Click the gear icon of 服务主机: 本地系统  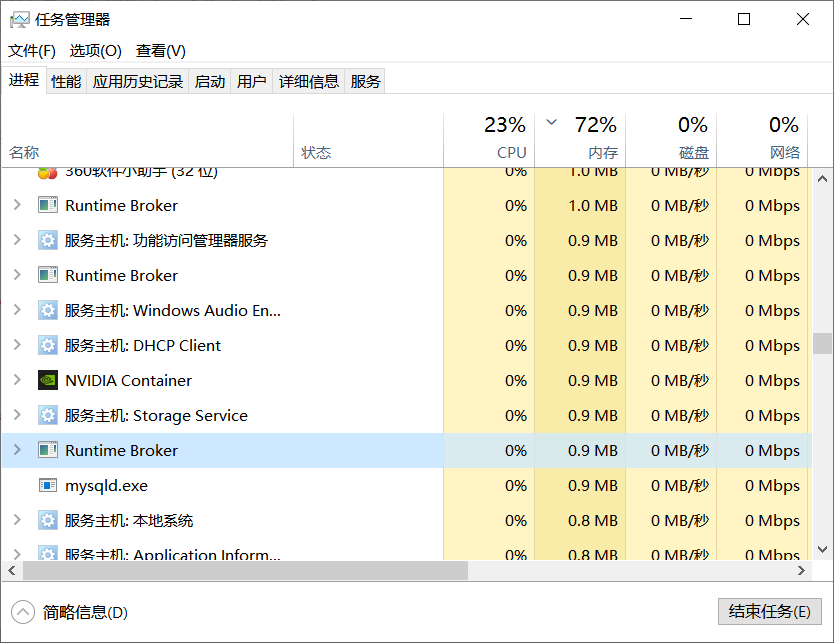click(x=47, y=520)
